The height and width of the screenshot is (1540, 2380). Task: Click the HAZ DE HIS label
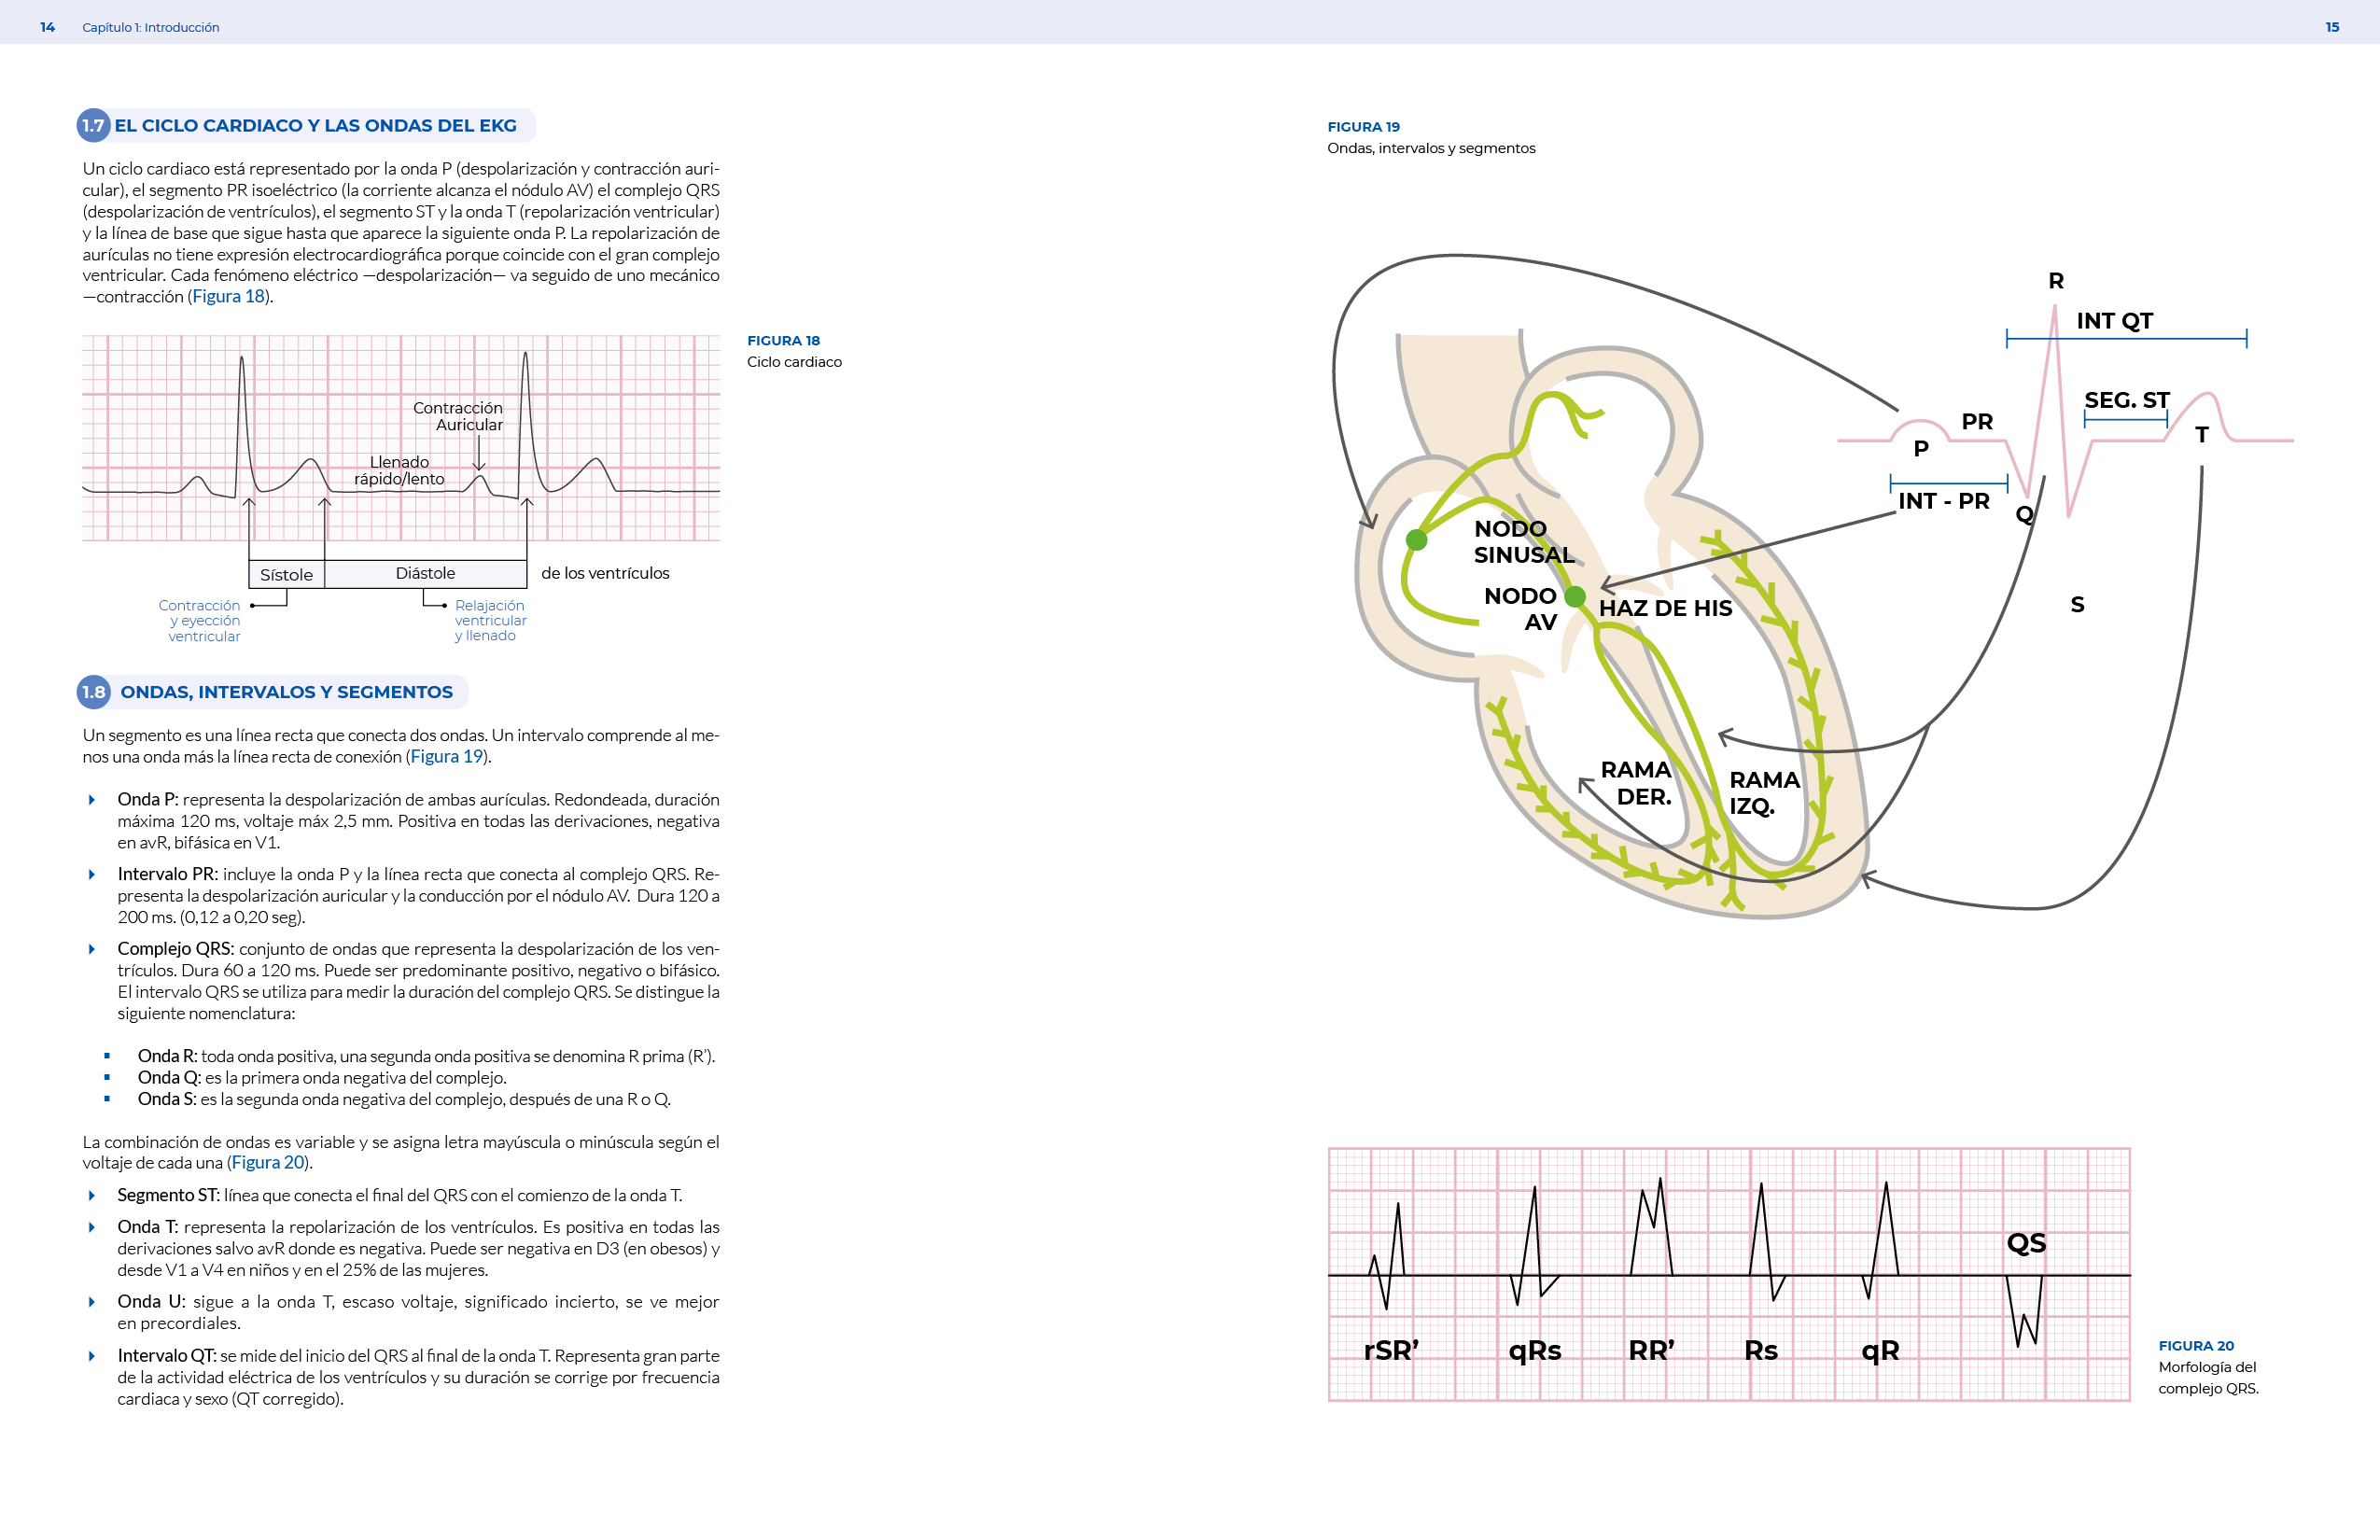pyautogui.click(x=1665, y=608)
